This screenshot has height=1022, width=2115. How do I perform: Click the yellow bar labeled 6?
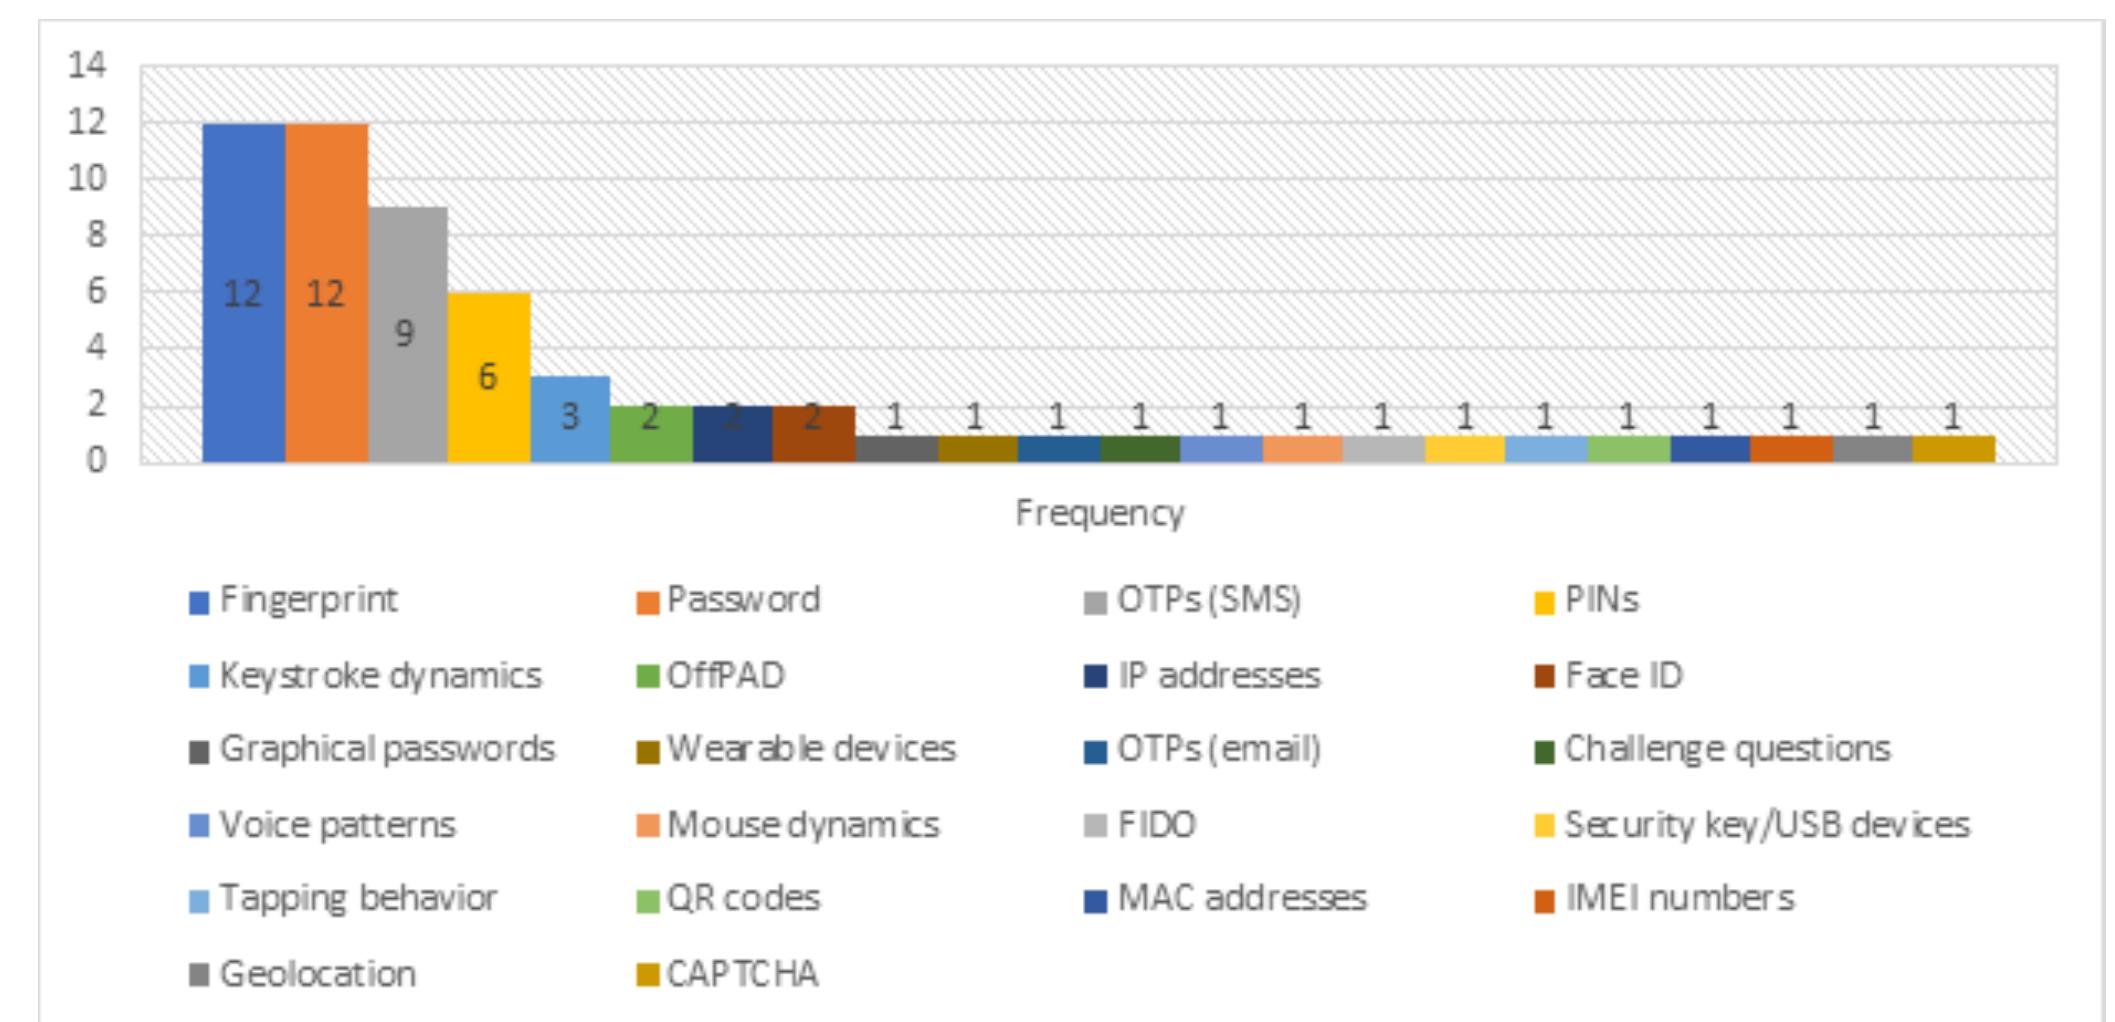489,378
